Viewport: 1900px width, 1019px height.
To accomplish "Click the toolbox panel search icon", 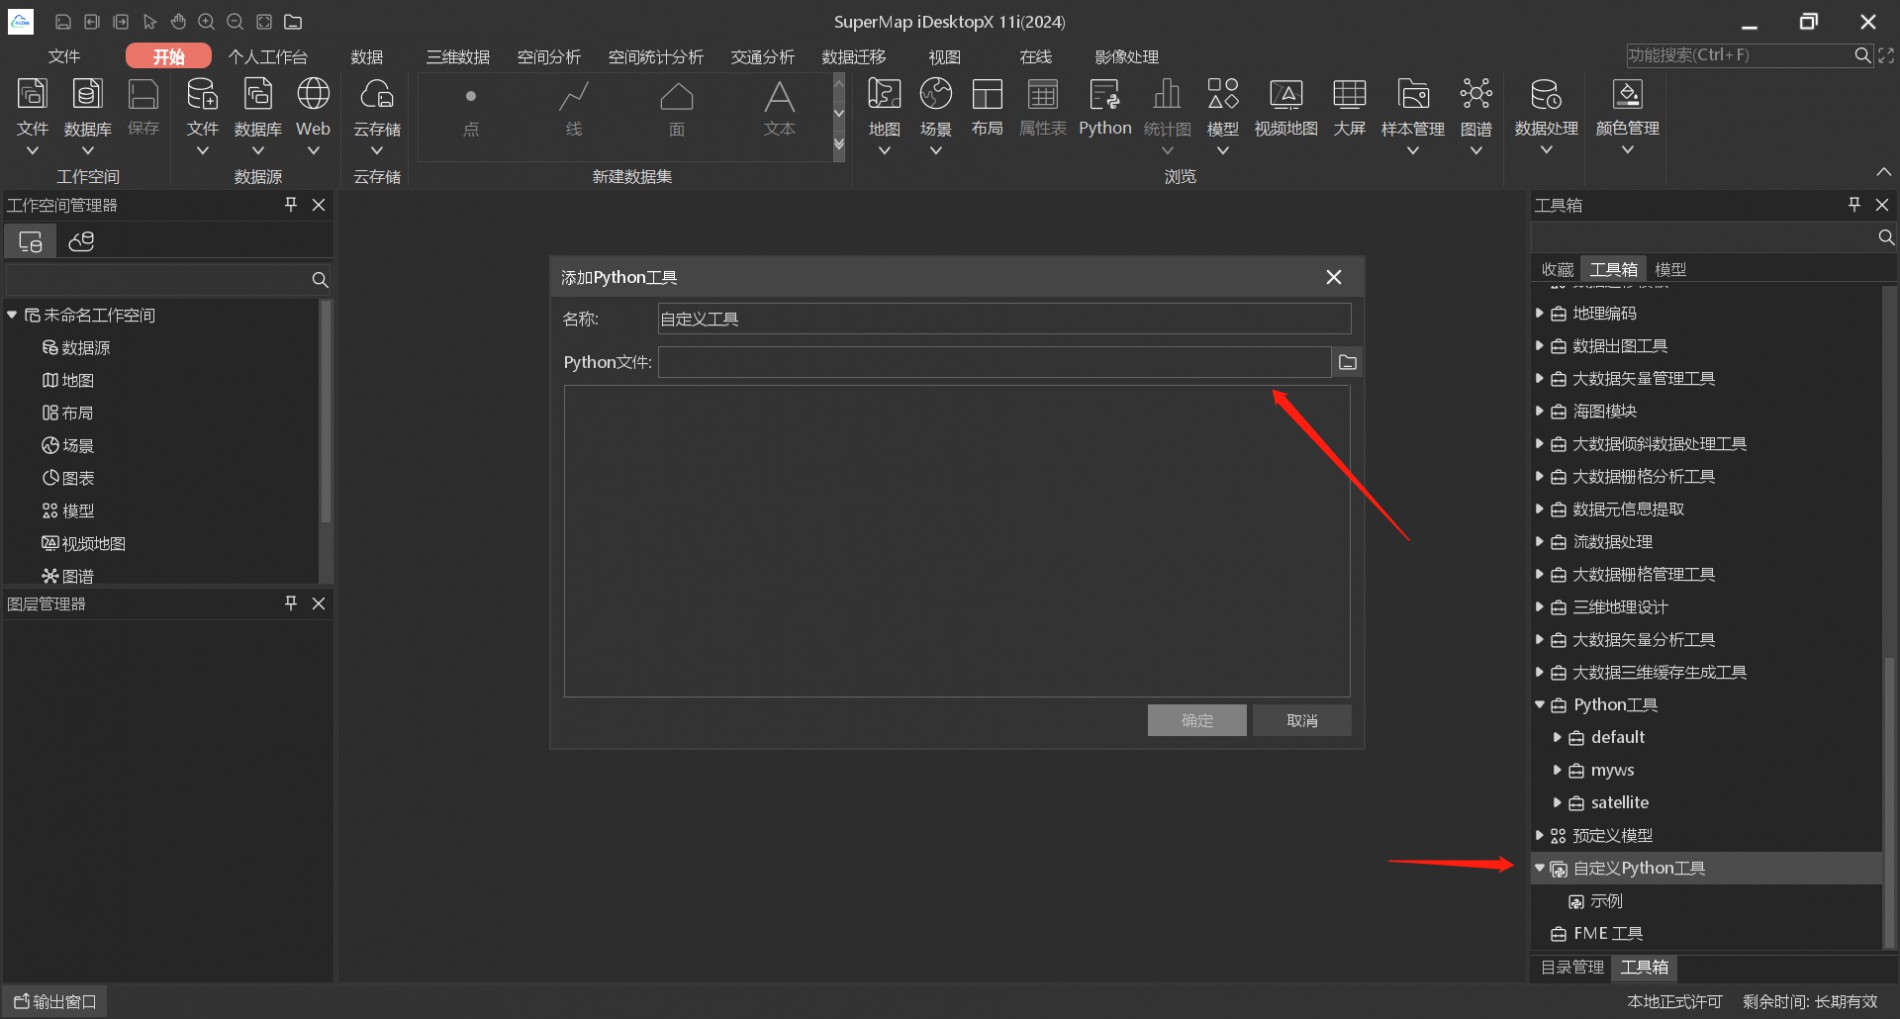I will (x=1885, y=237).
